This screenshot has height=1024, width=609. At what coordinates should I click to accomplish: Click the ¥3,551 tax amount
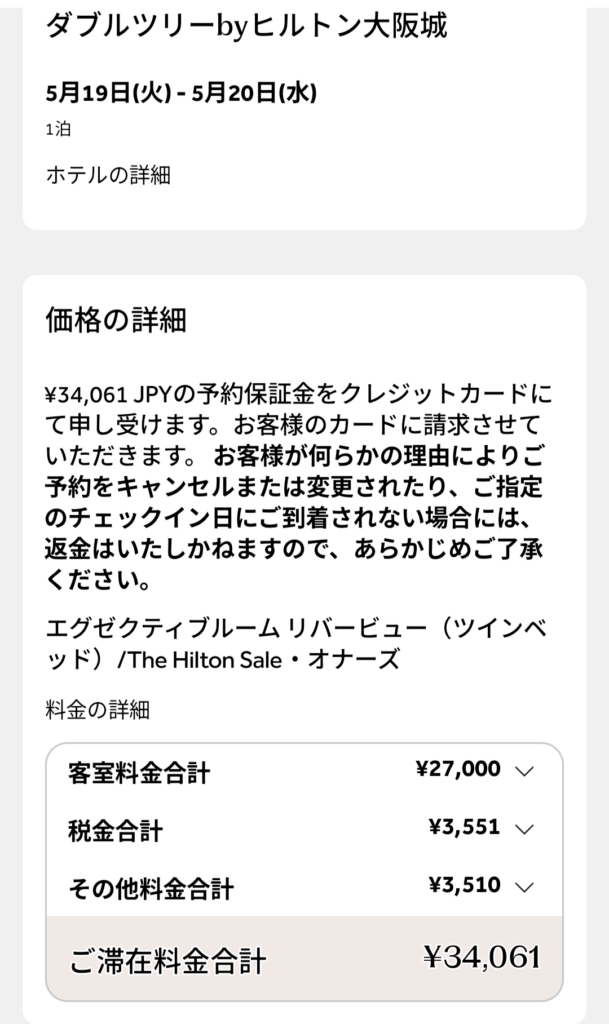tap(464, 827)
